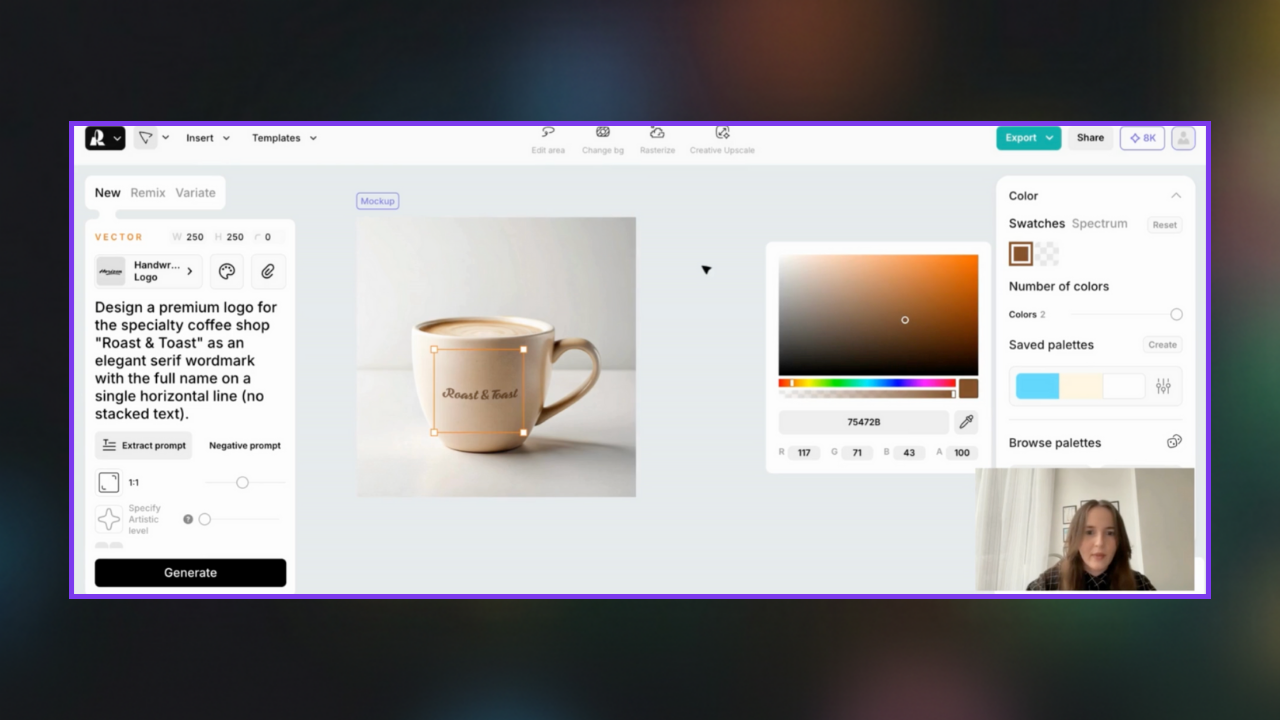Image resolution: width=1280 pixels, height=720 pixels.
Task: Select the pointer selection tool
Action: (x=146, y=138)
